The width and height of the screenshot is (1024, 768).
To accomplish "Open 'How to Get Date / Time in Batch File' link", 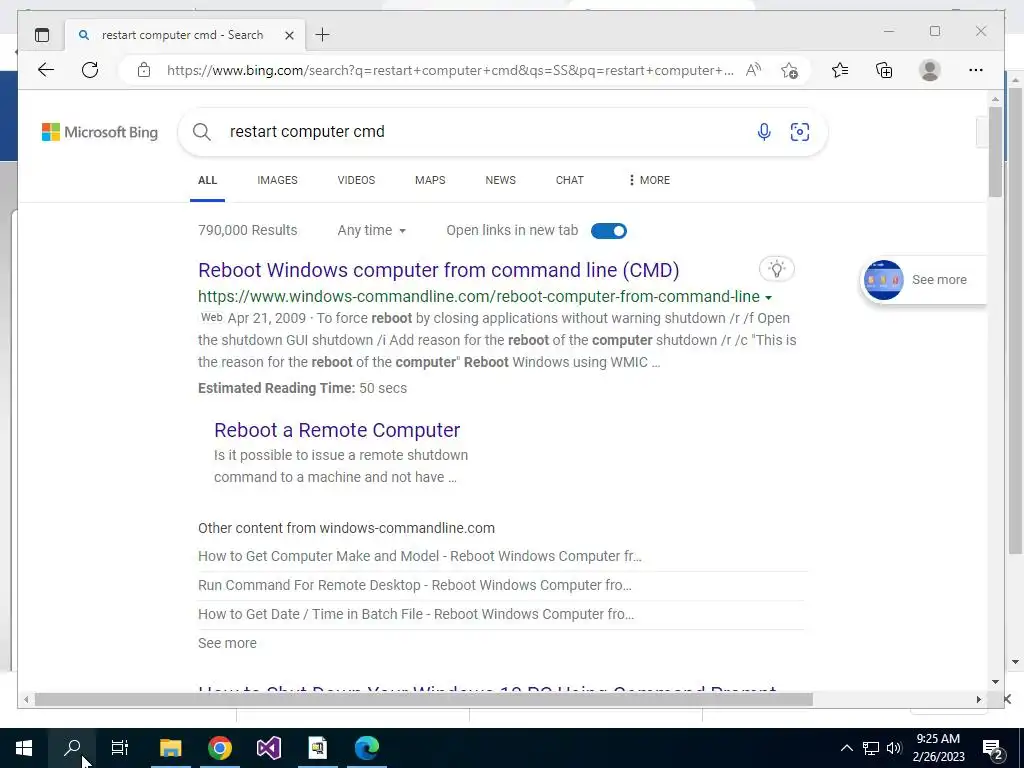I will 416,615.
